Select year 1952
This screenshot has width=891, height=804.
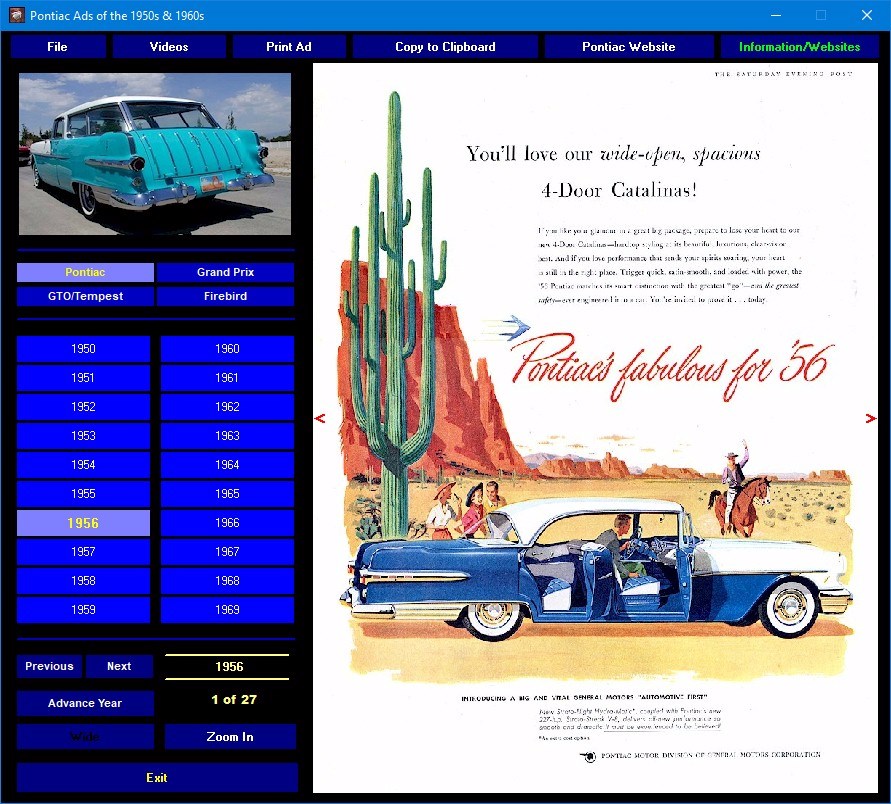coord(84,407)
